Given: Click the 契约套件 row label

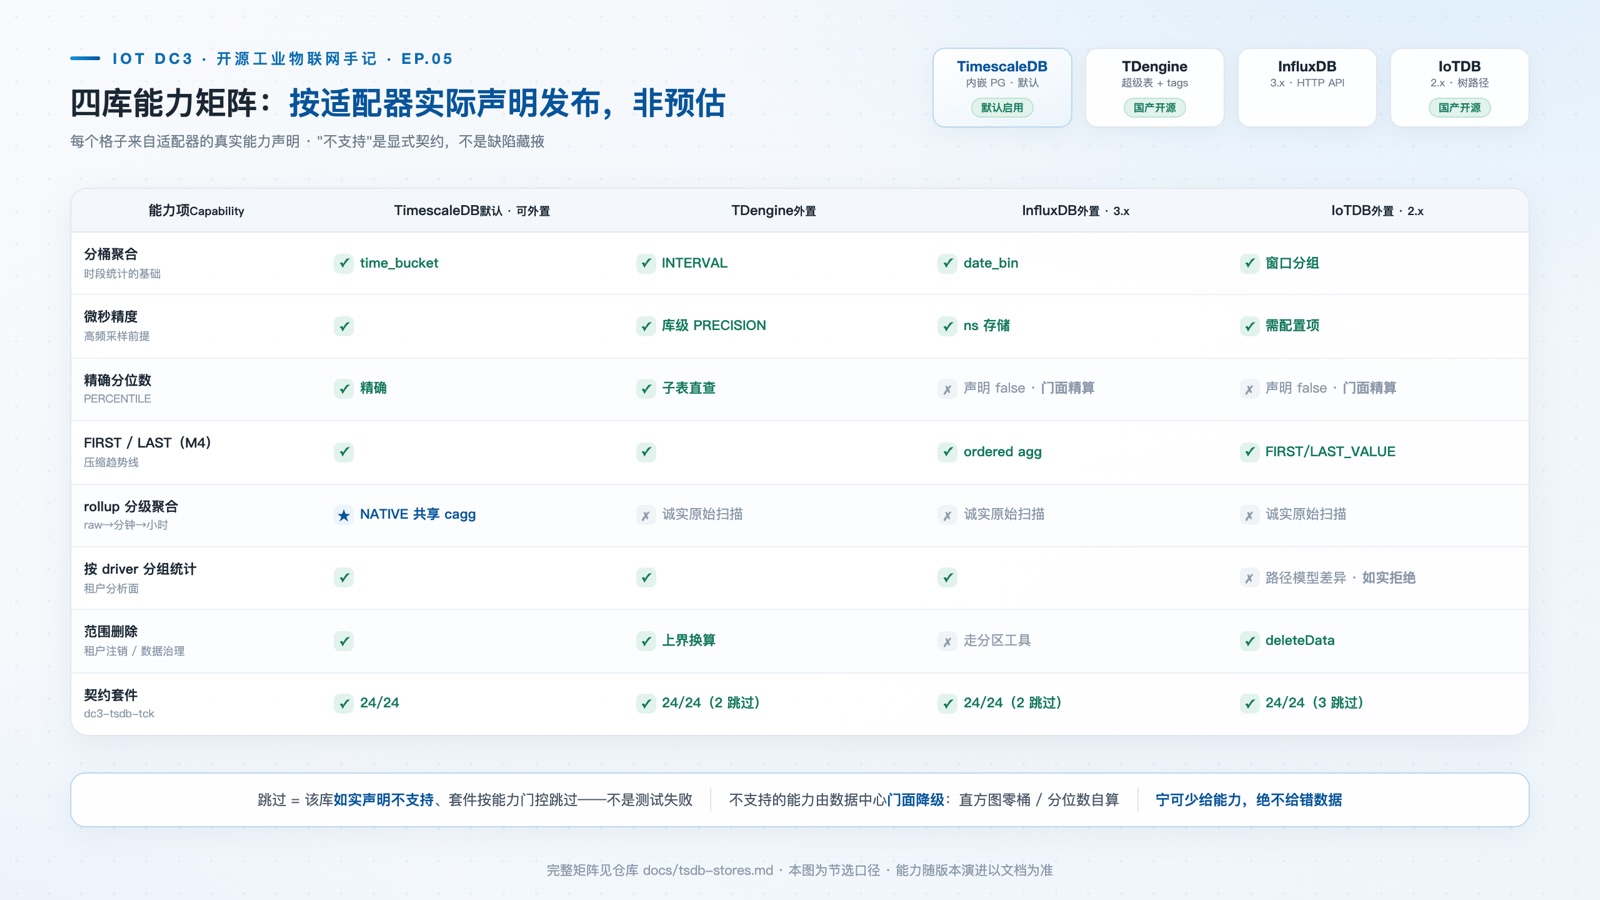Looking at the screenshot, I should (x=111, y=695).
